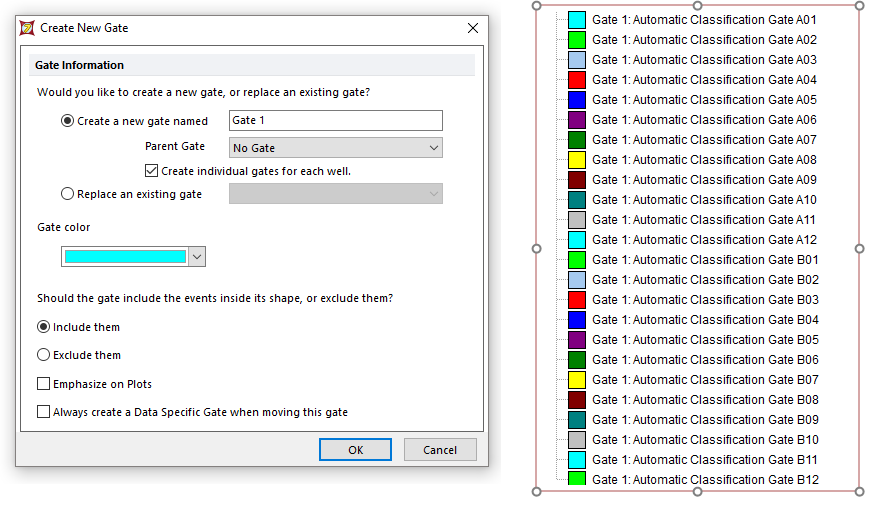The width and height of the screenshot is (879, 507).
Task: Click the blue swatch icon for gate B04
Action: [x=576, y=320]
